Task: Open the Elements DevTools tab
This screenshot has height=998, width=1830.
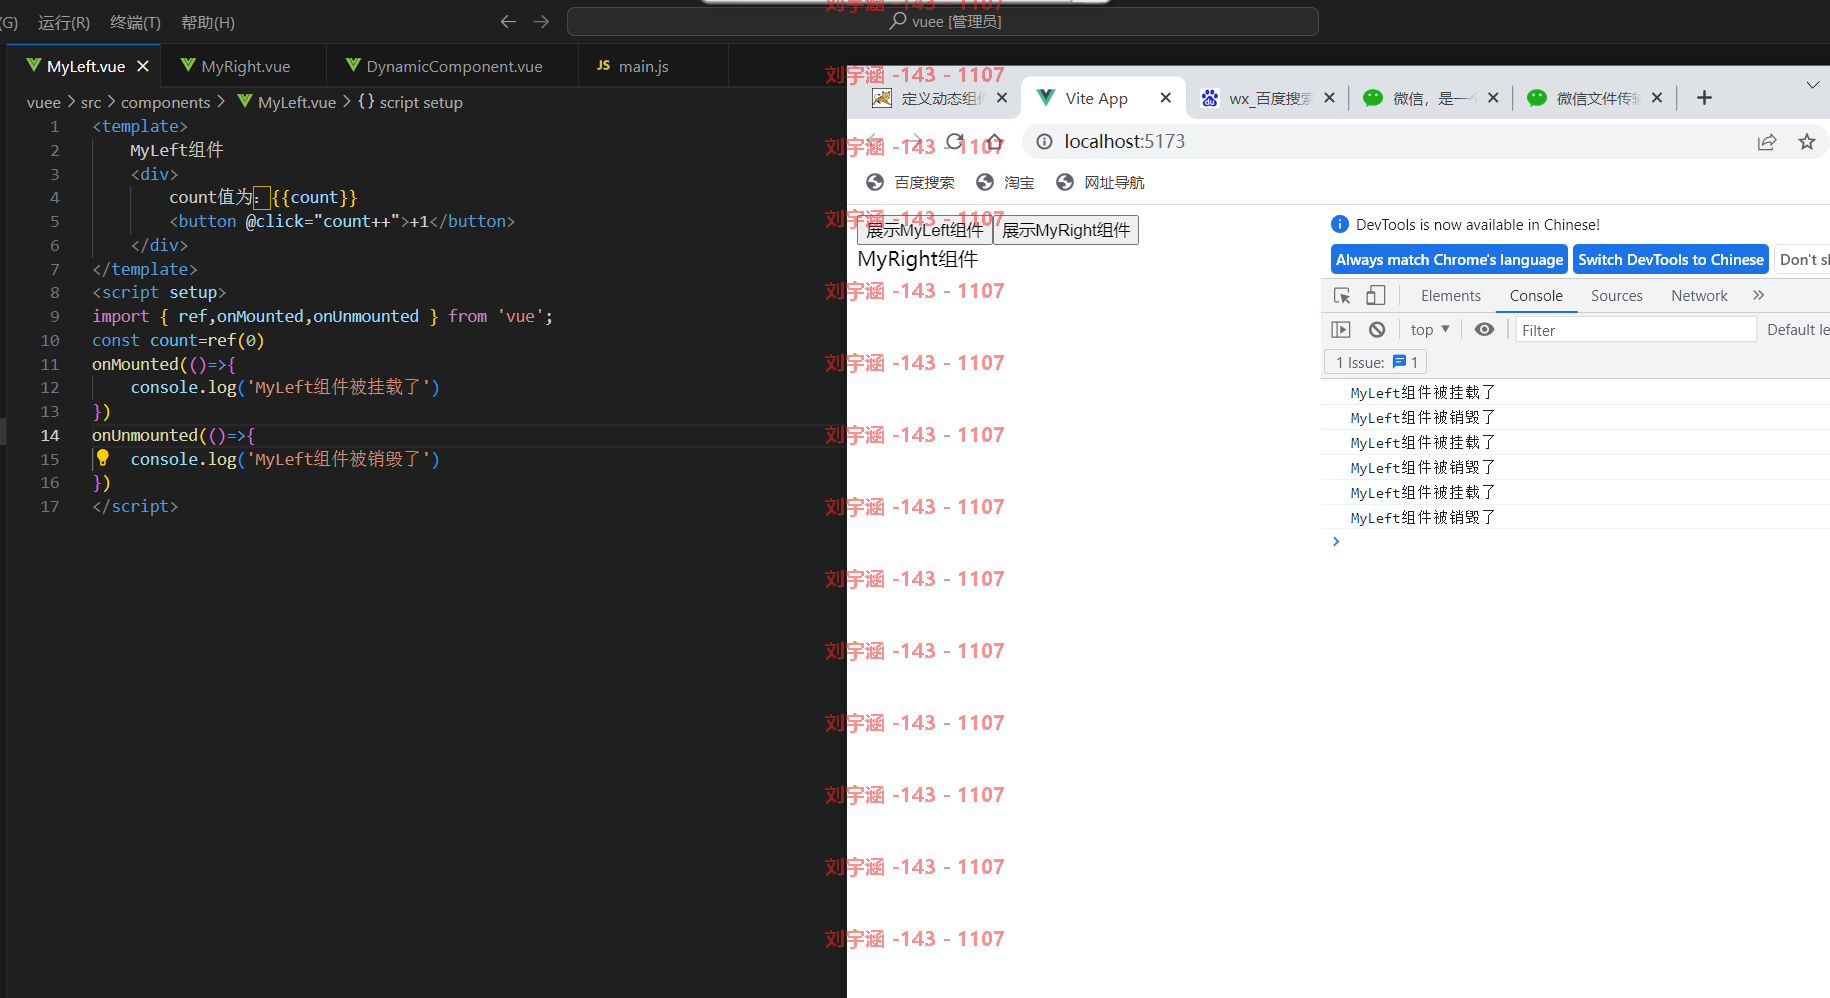Action: click(1450, 296)
